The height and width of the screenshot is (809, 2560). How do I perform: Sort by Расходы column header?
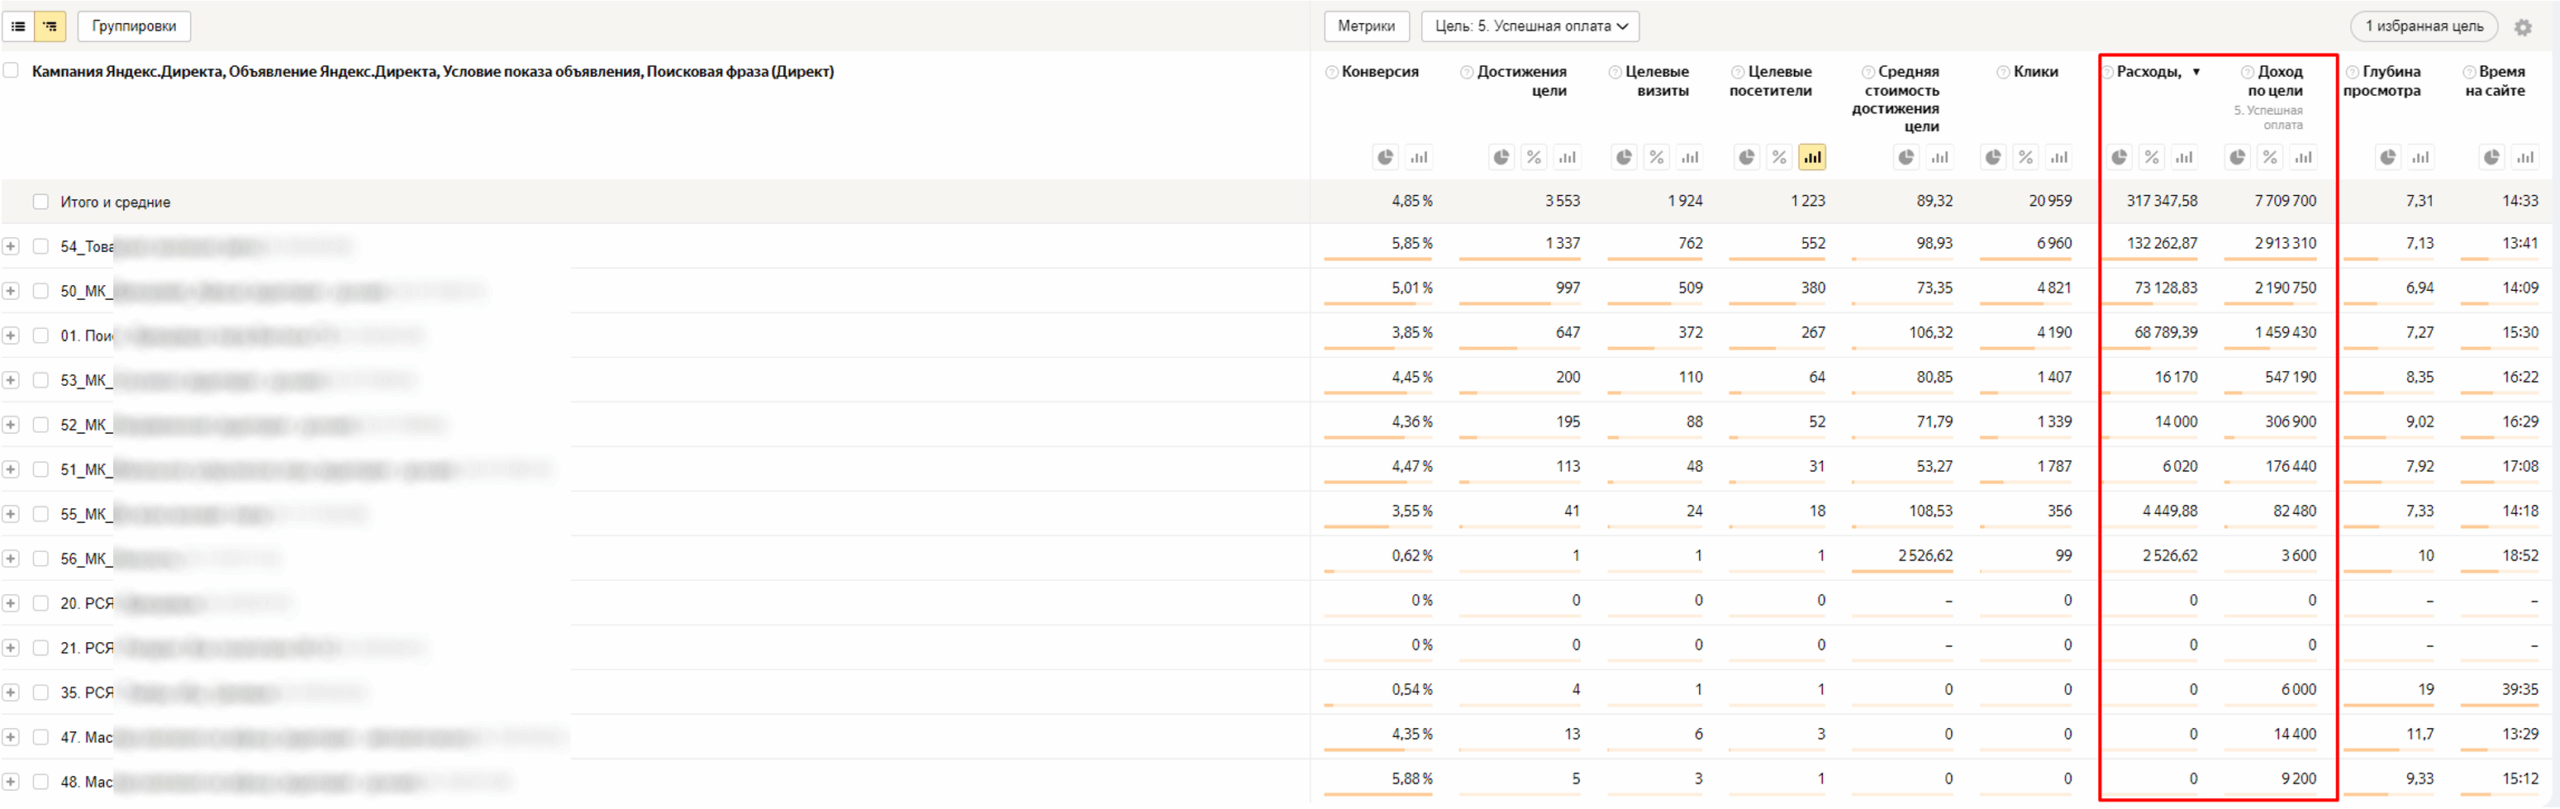coord(2148,72)
